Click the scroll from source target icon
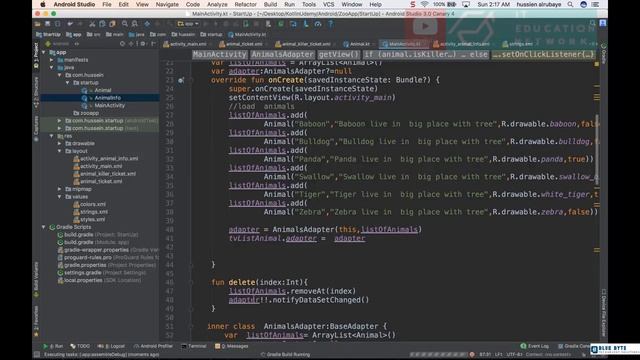 point(122,44)
